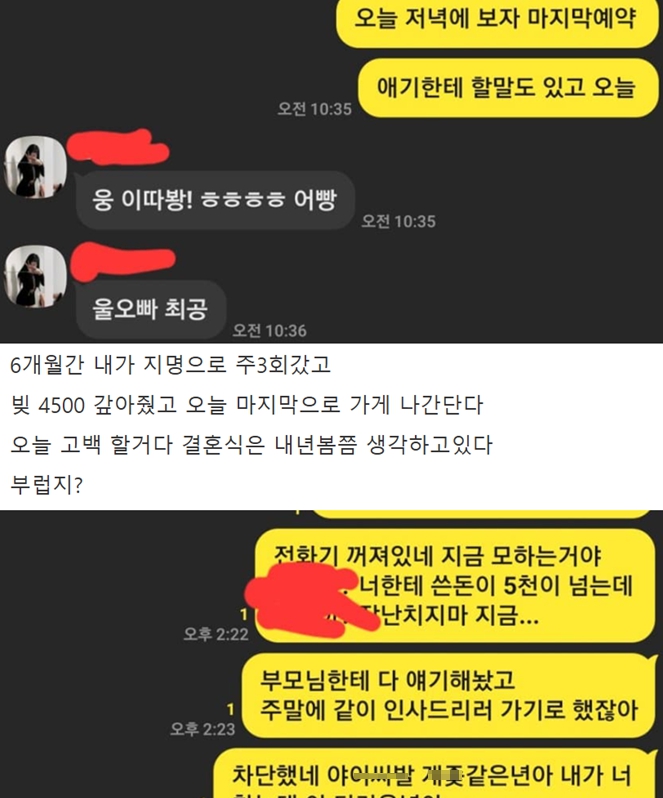
Task: Open the profile photo beside 울오빠 최공 message
Action: (36, 277)
